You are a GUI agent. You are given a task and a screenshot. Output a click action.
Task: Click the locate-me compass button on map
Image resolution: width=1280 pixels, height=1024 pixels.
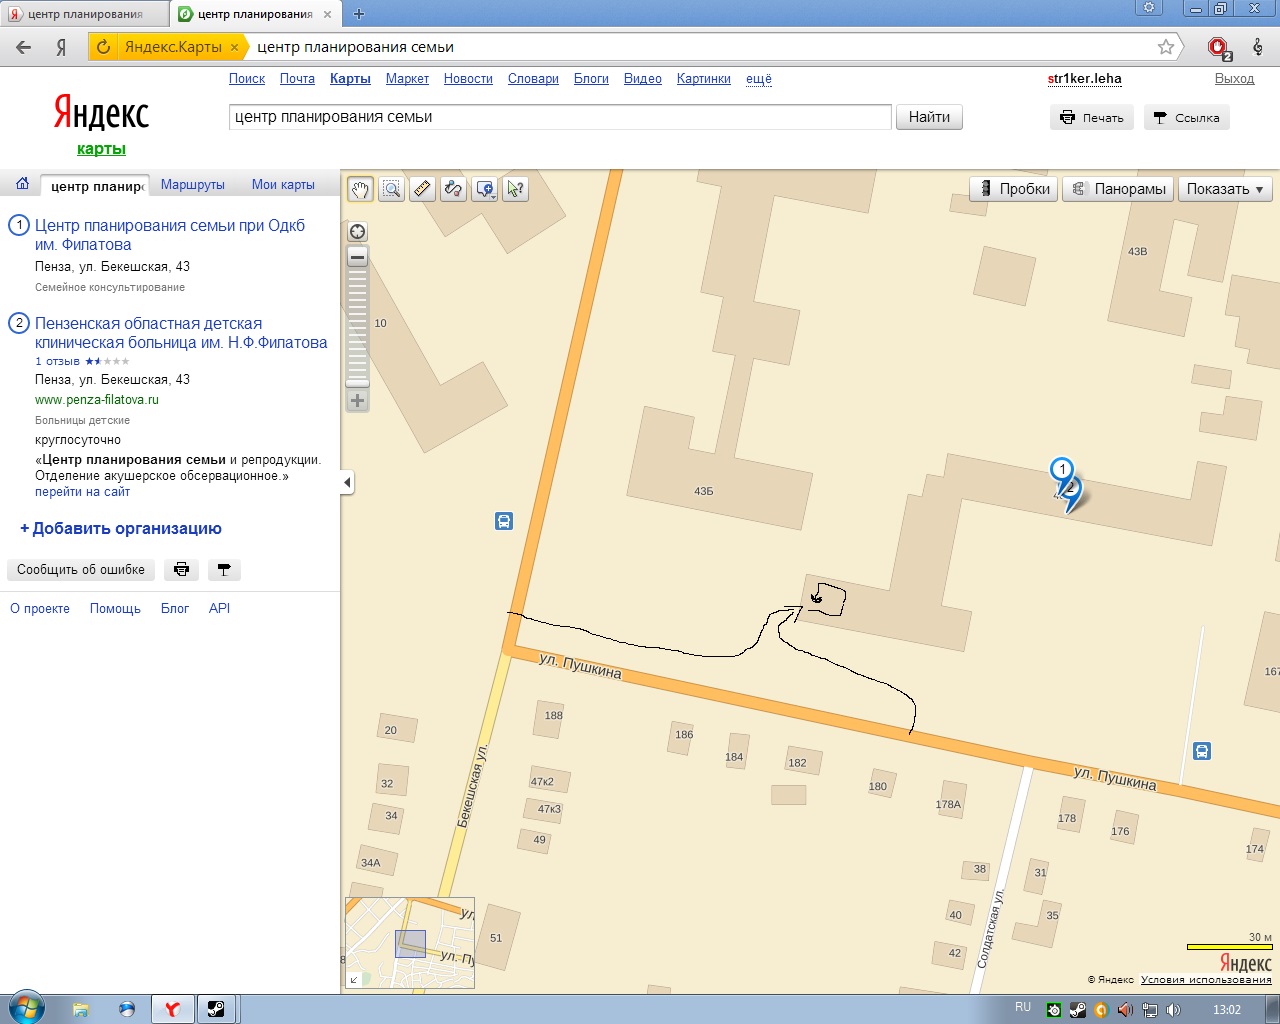click(x=357, y=232)
